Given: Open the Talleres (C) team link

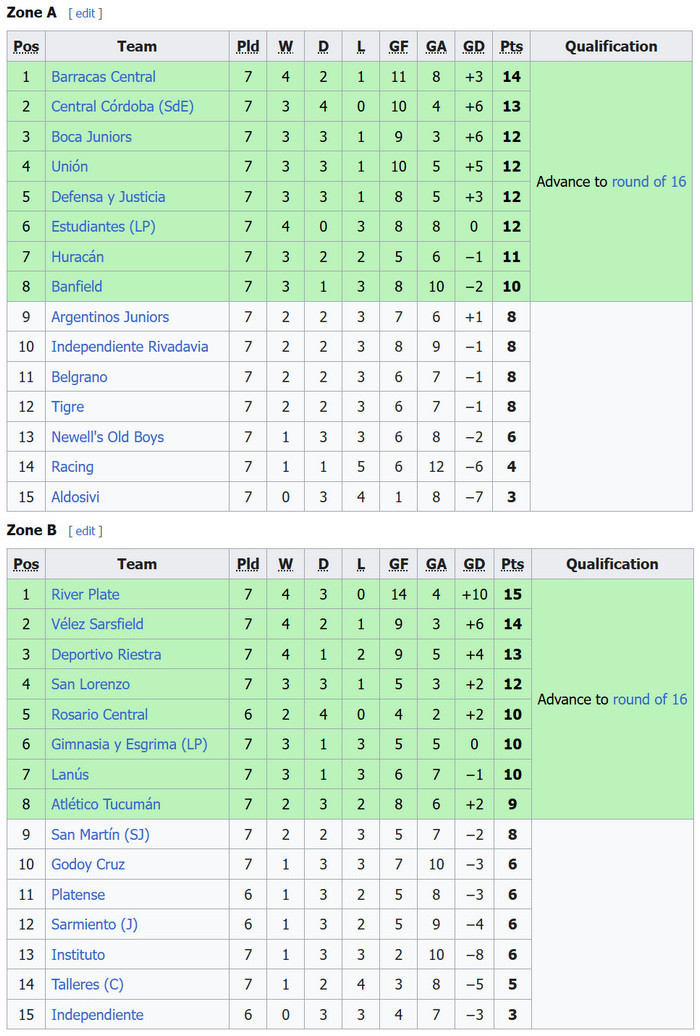Looking at the screenshot, I should coord(87,984).
